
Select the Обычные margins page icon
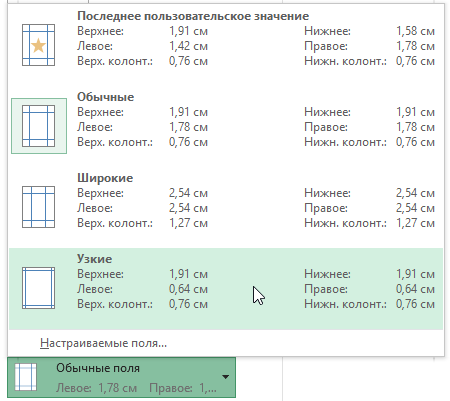pos(38,126)
